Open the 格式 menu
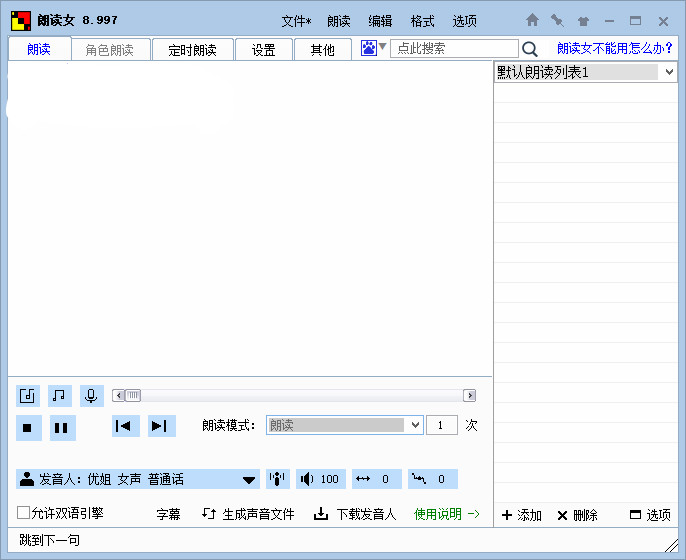The width and height of the screenshot is (686, 560). (422, 21)
